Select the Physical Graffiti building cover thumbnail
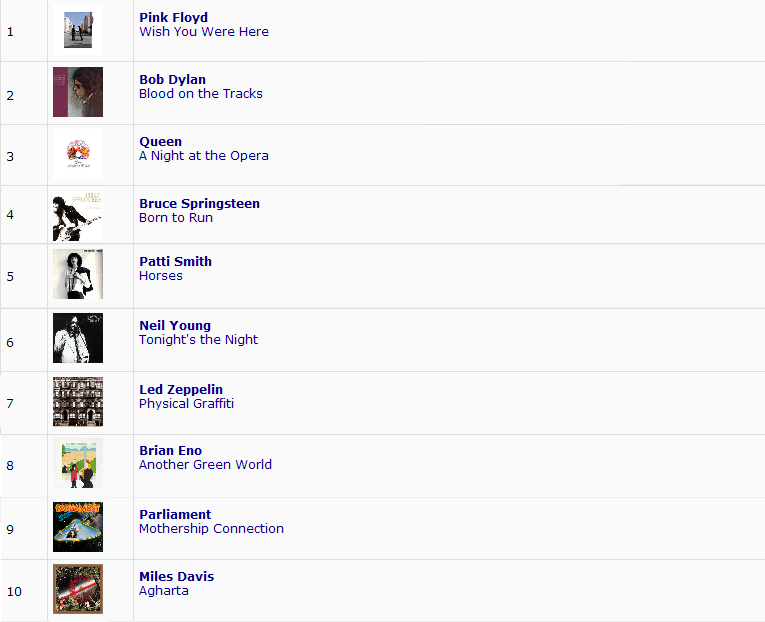 pyautogui.click(x=78, y=402)
